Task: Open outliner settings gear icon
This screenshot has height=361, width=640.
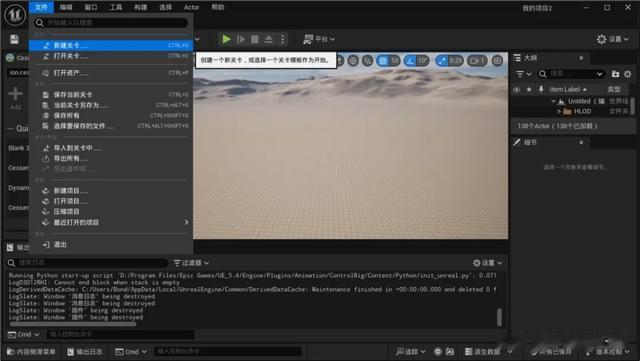Action: tap(628, 74)
